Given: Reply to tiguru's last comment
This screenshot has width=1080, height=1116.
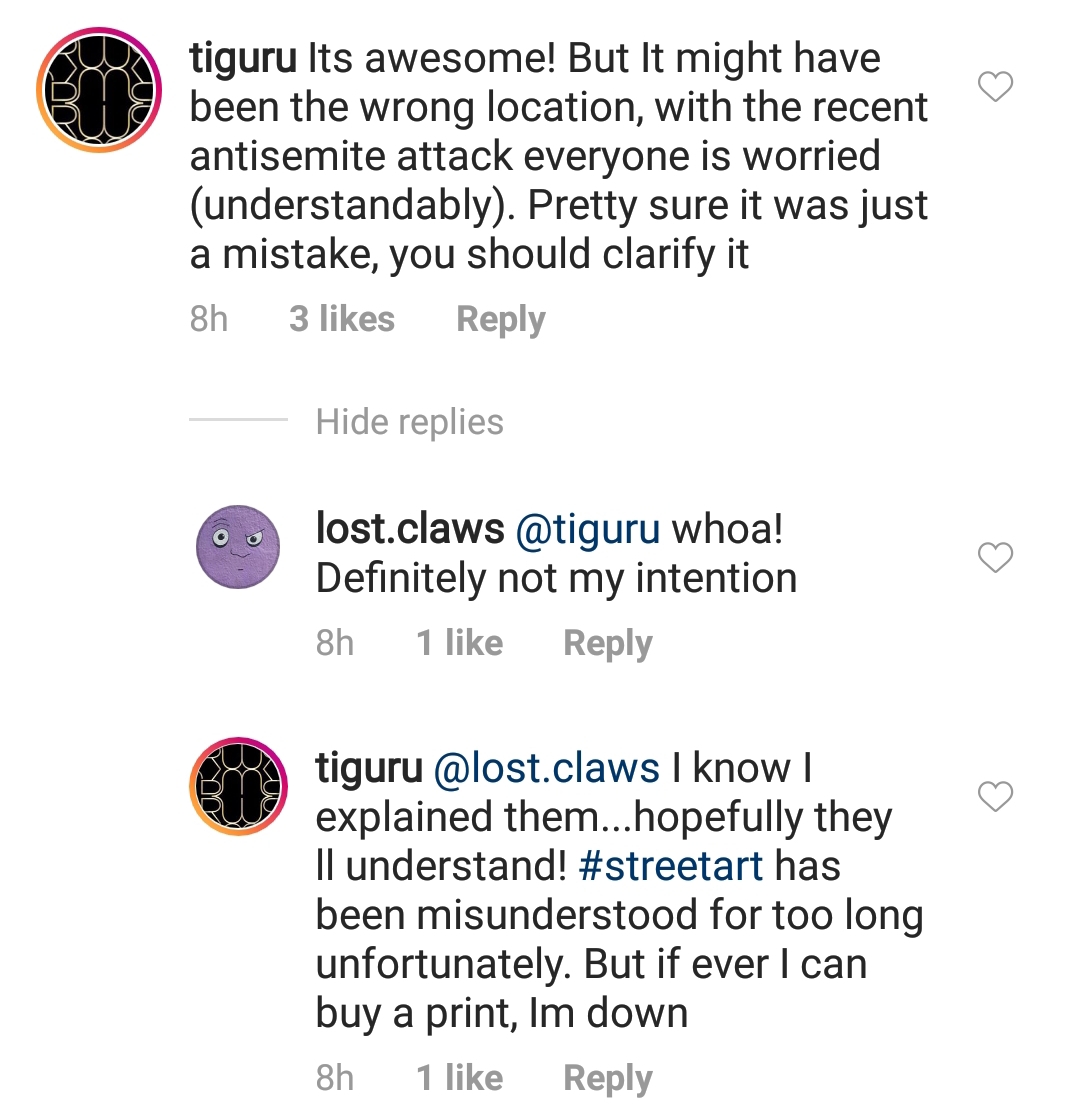Looking at the screenshot, I should (607, 1078).
